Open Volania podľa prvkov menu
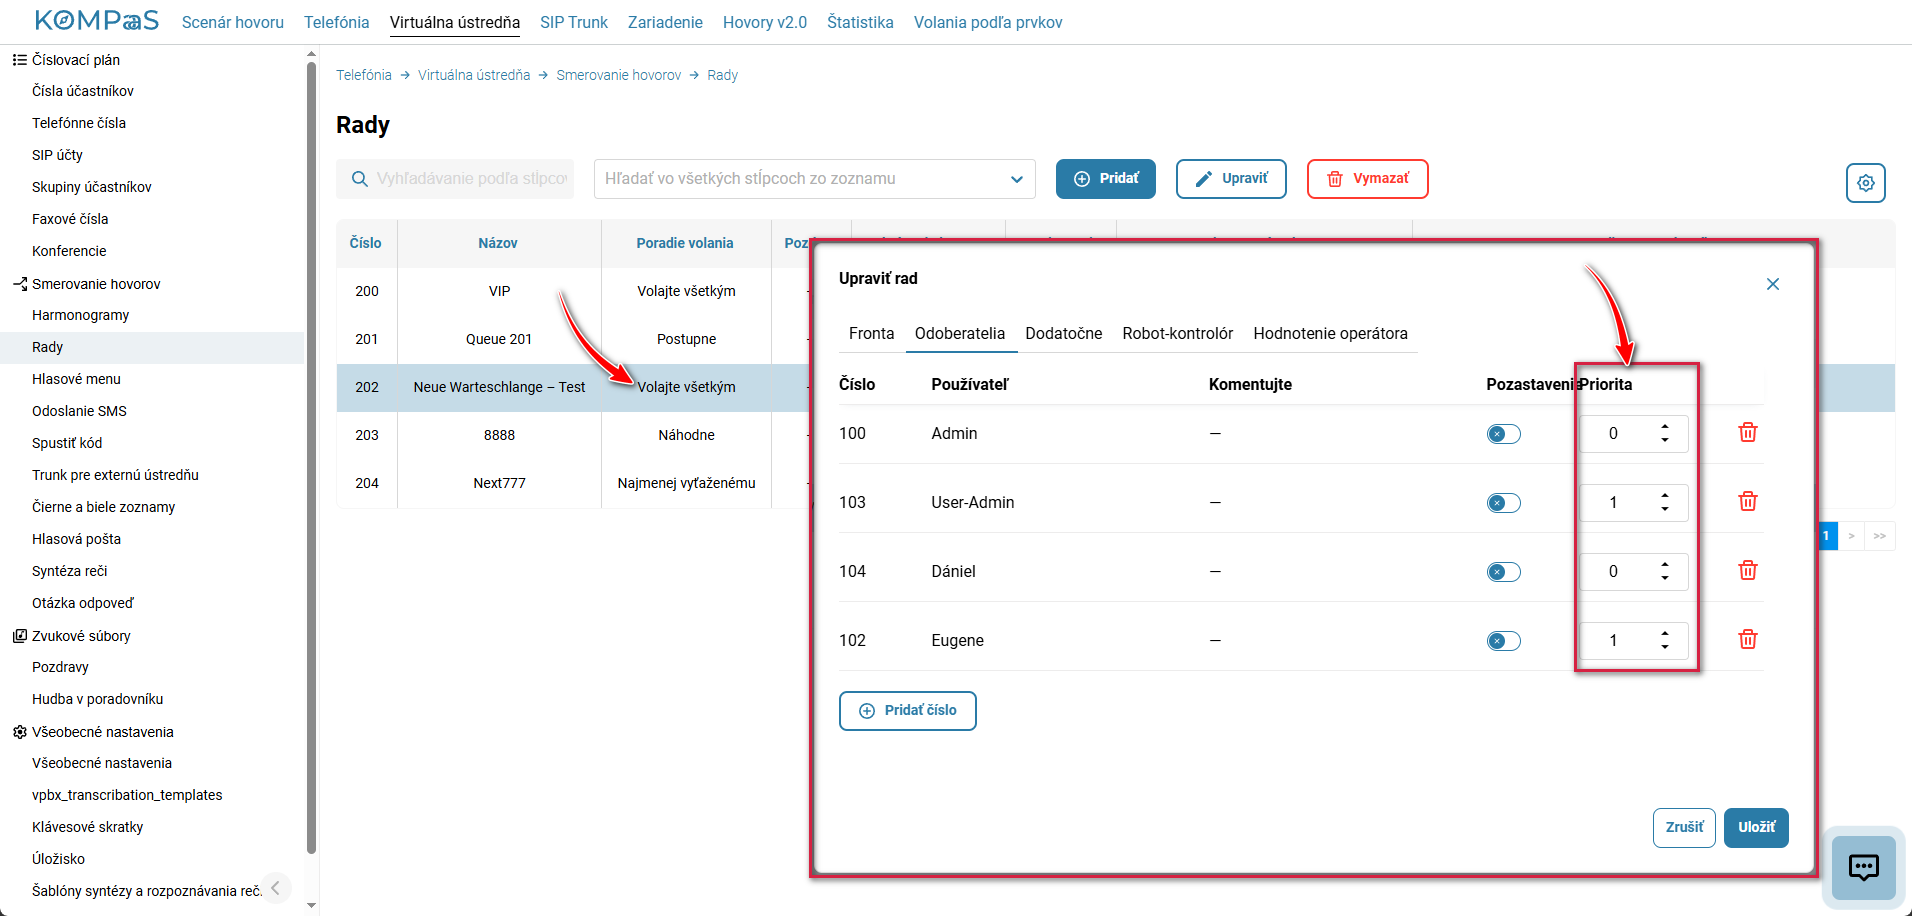The height and width of the screenshot is (916, 1912). tap(988, 22)
